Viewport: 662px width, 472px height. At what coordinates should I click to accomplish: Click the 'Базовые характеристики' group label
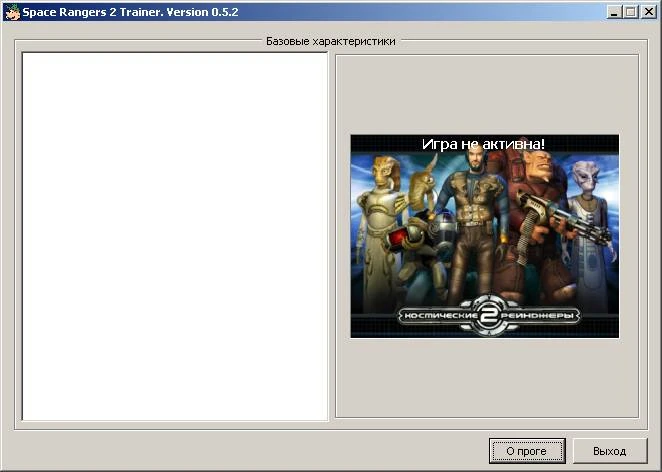(331, 41)
